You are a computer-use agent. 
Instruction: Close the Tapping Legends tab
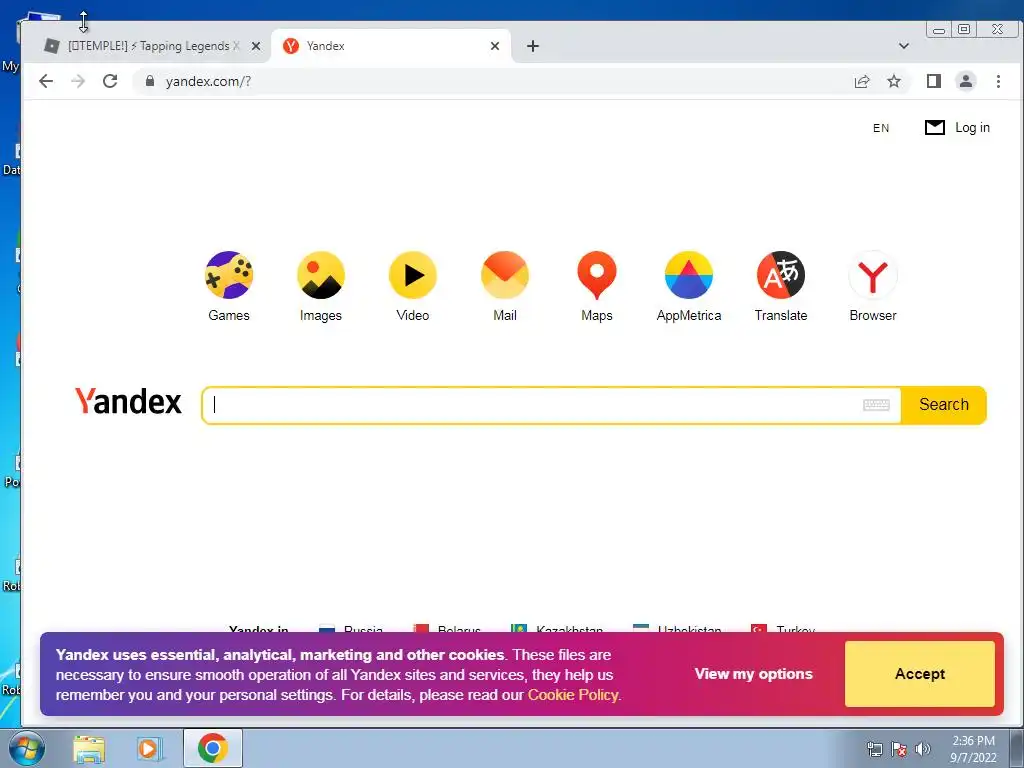click(256, 46)
